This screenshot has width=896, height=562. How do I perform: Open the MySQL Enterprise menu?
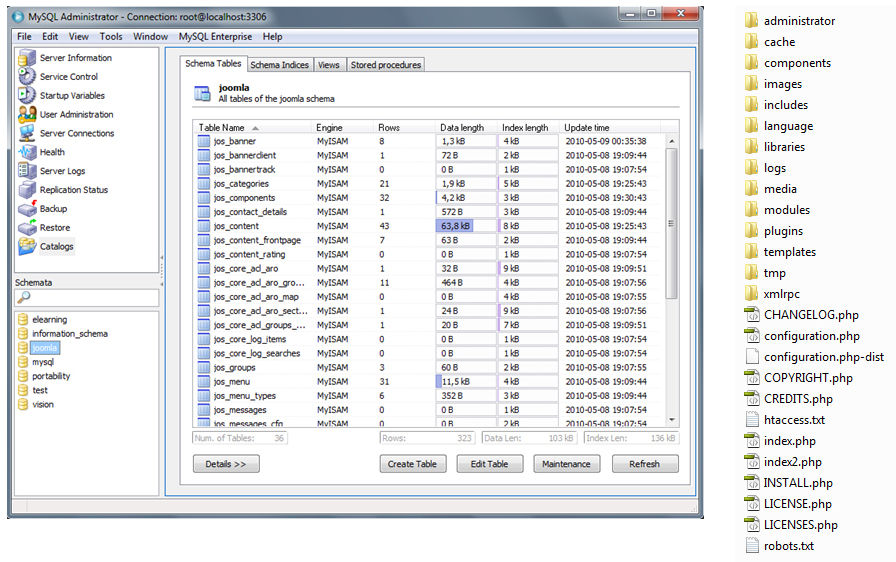coord(215,37)
